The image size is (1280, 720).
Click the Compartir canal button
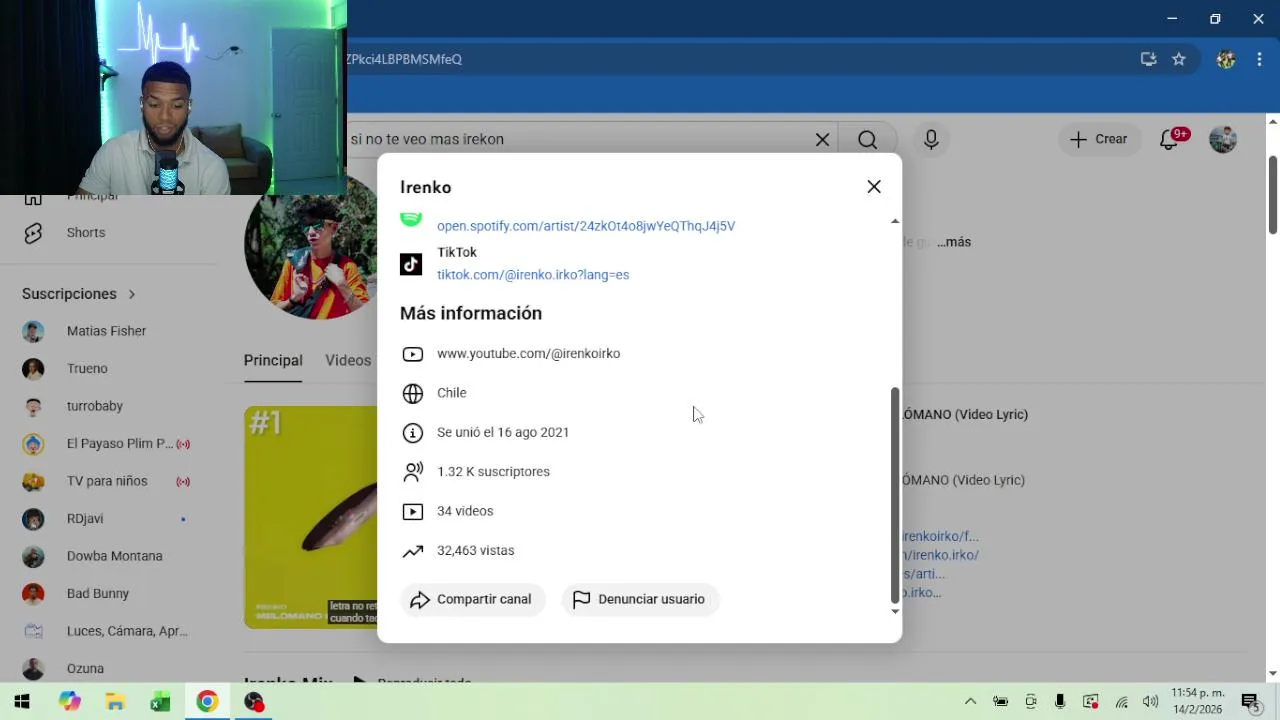coord(472,599)
